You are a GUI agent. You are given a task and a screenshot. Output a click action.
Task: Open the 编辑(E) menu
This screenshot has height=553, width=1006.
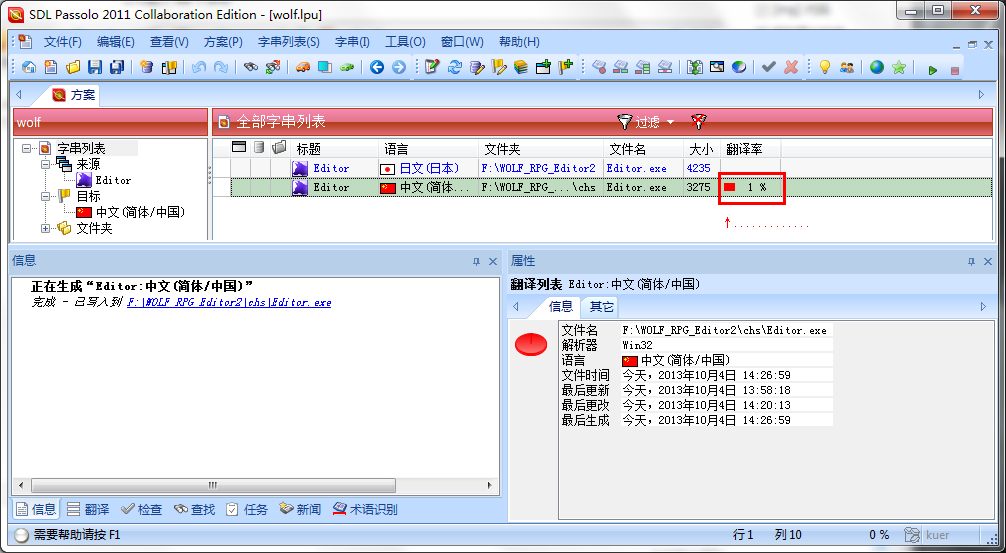pyautogui.click(x=115, y=42)
